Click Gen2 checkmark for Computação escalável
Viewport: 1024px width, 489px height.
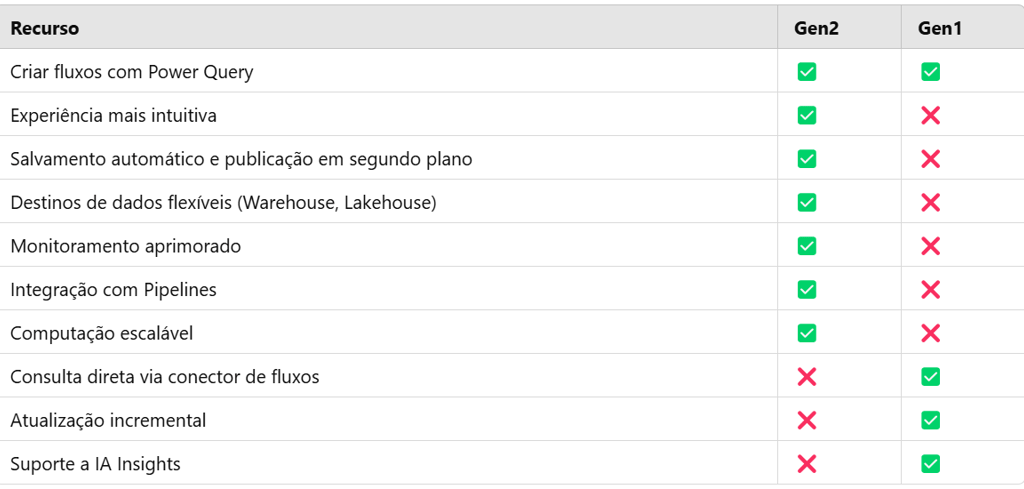coord(807,333)
